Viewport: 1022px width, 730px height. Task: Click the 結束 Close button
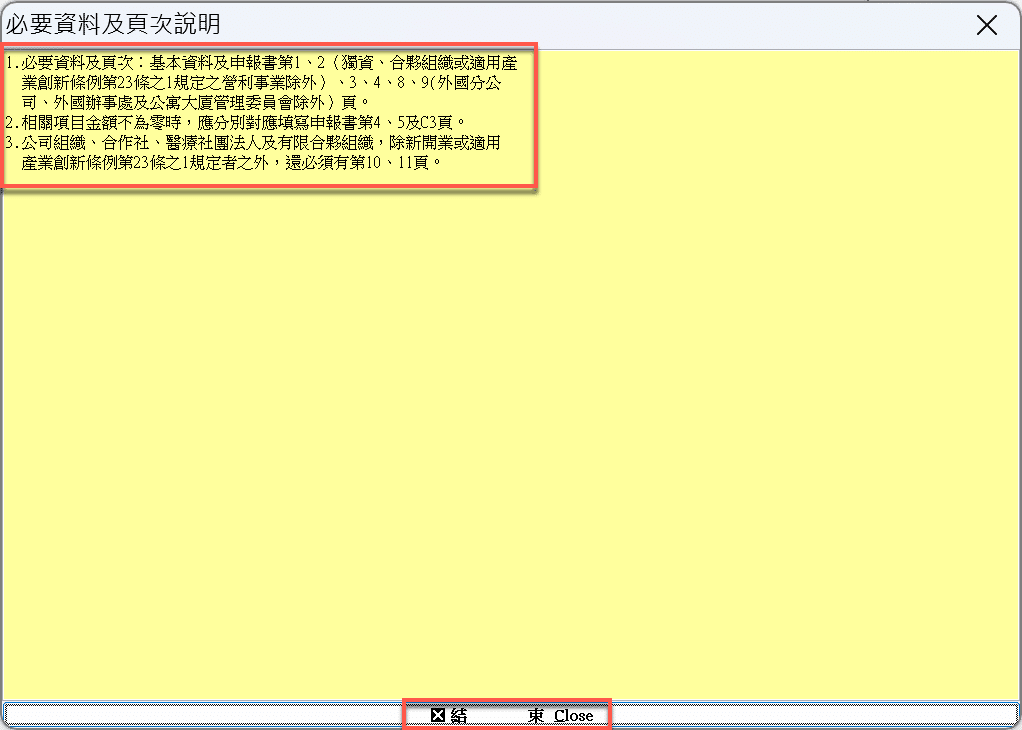(x=510, y=715)
